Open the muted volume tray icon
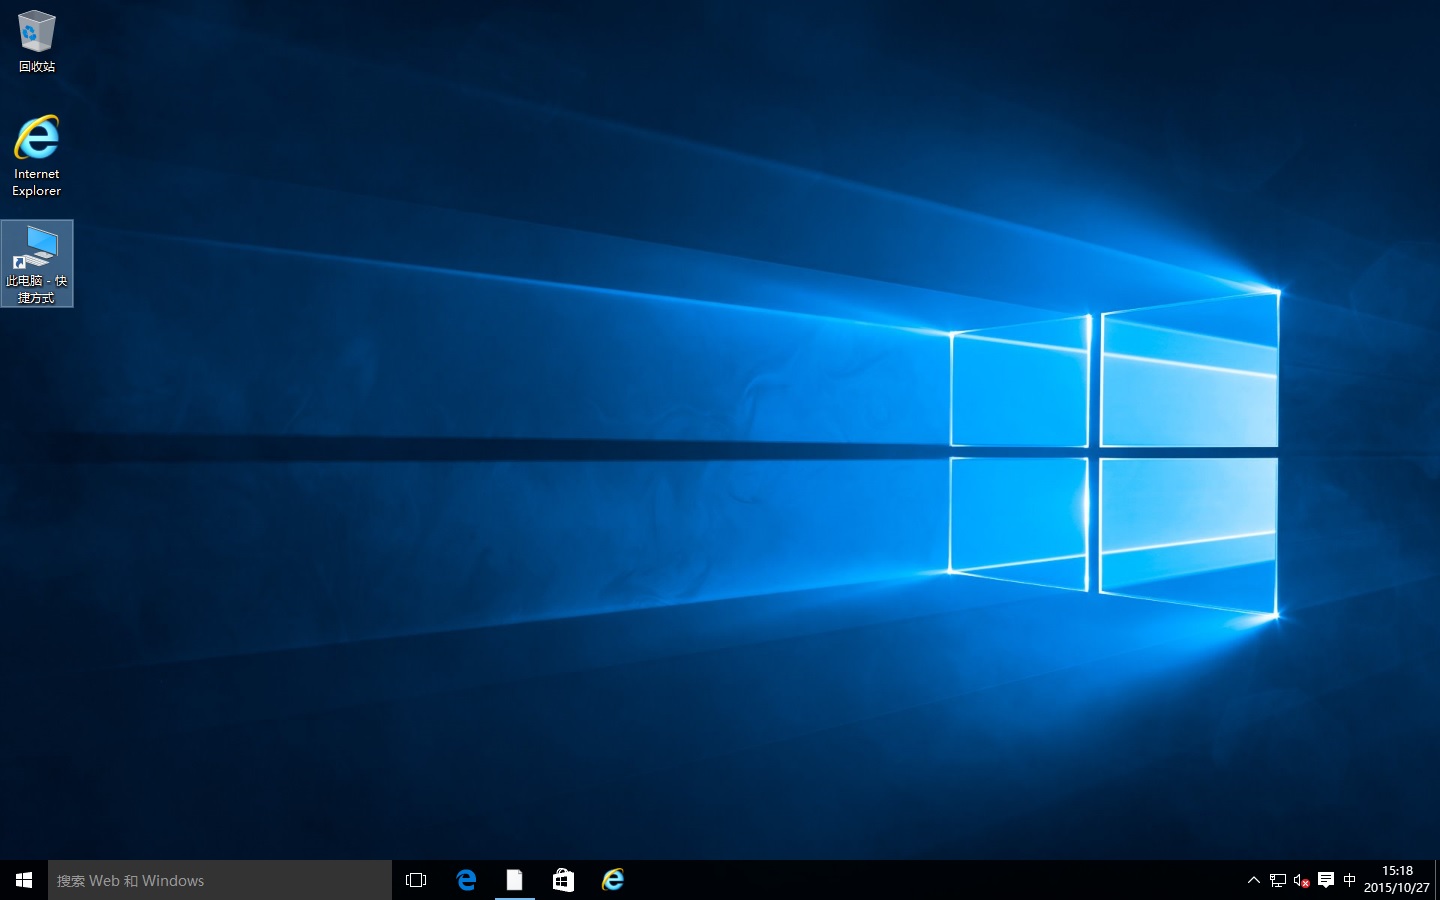 (x=1302, y=880)
